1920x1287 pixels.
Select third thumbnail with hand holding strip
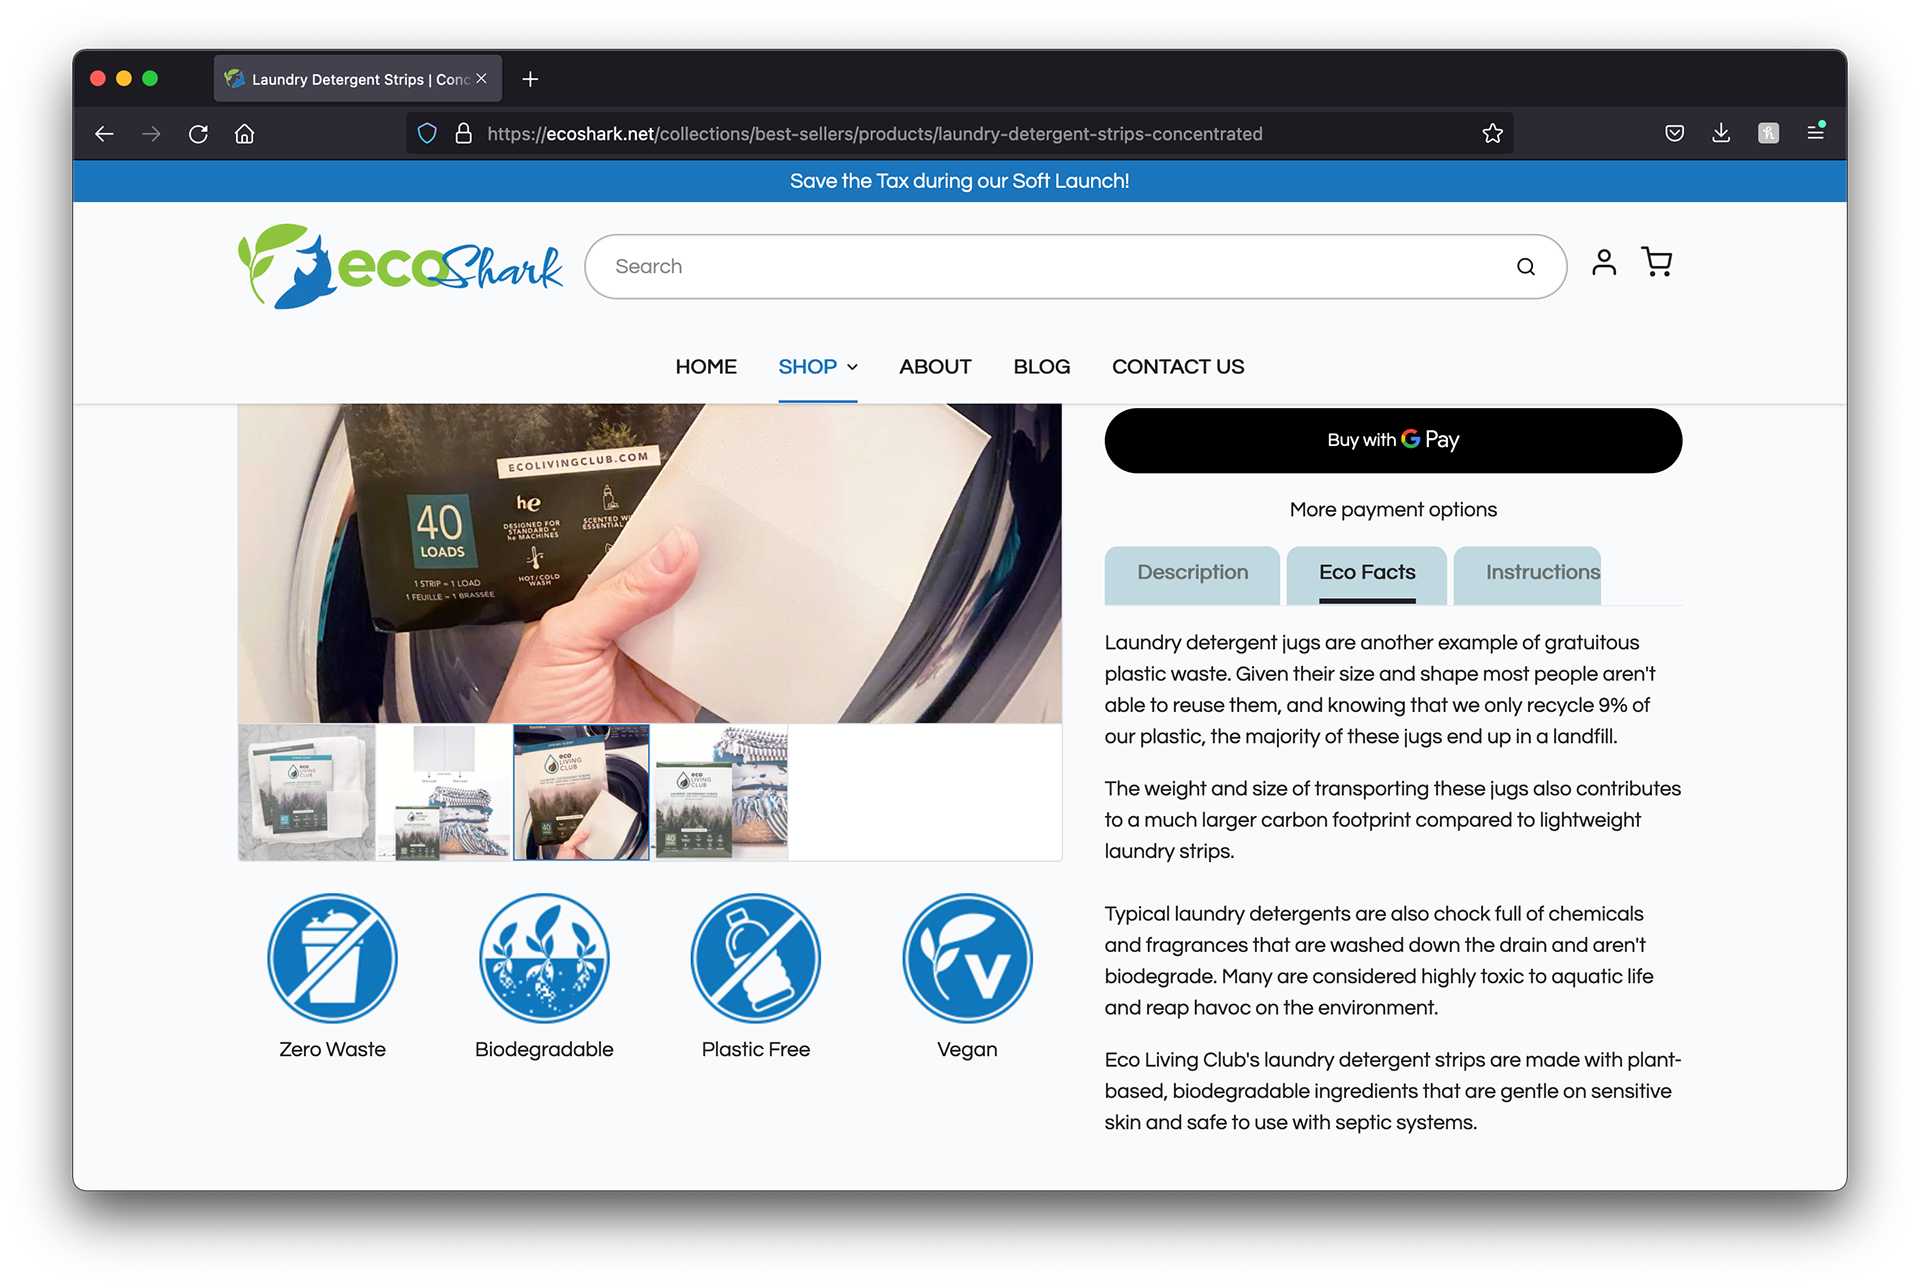pos(581,792)
